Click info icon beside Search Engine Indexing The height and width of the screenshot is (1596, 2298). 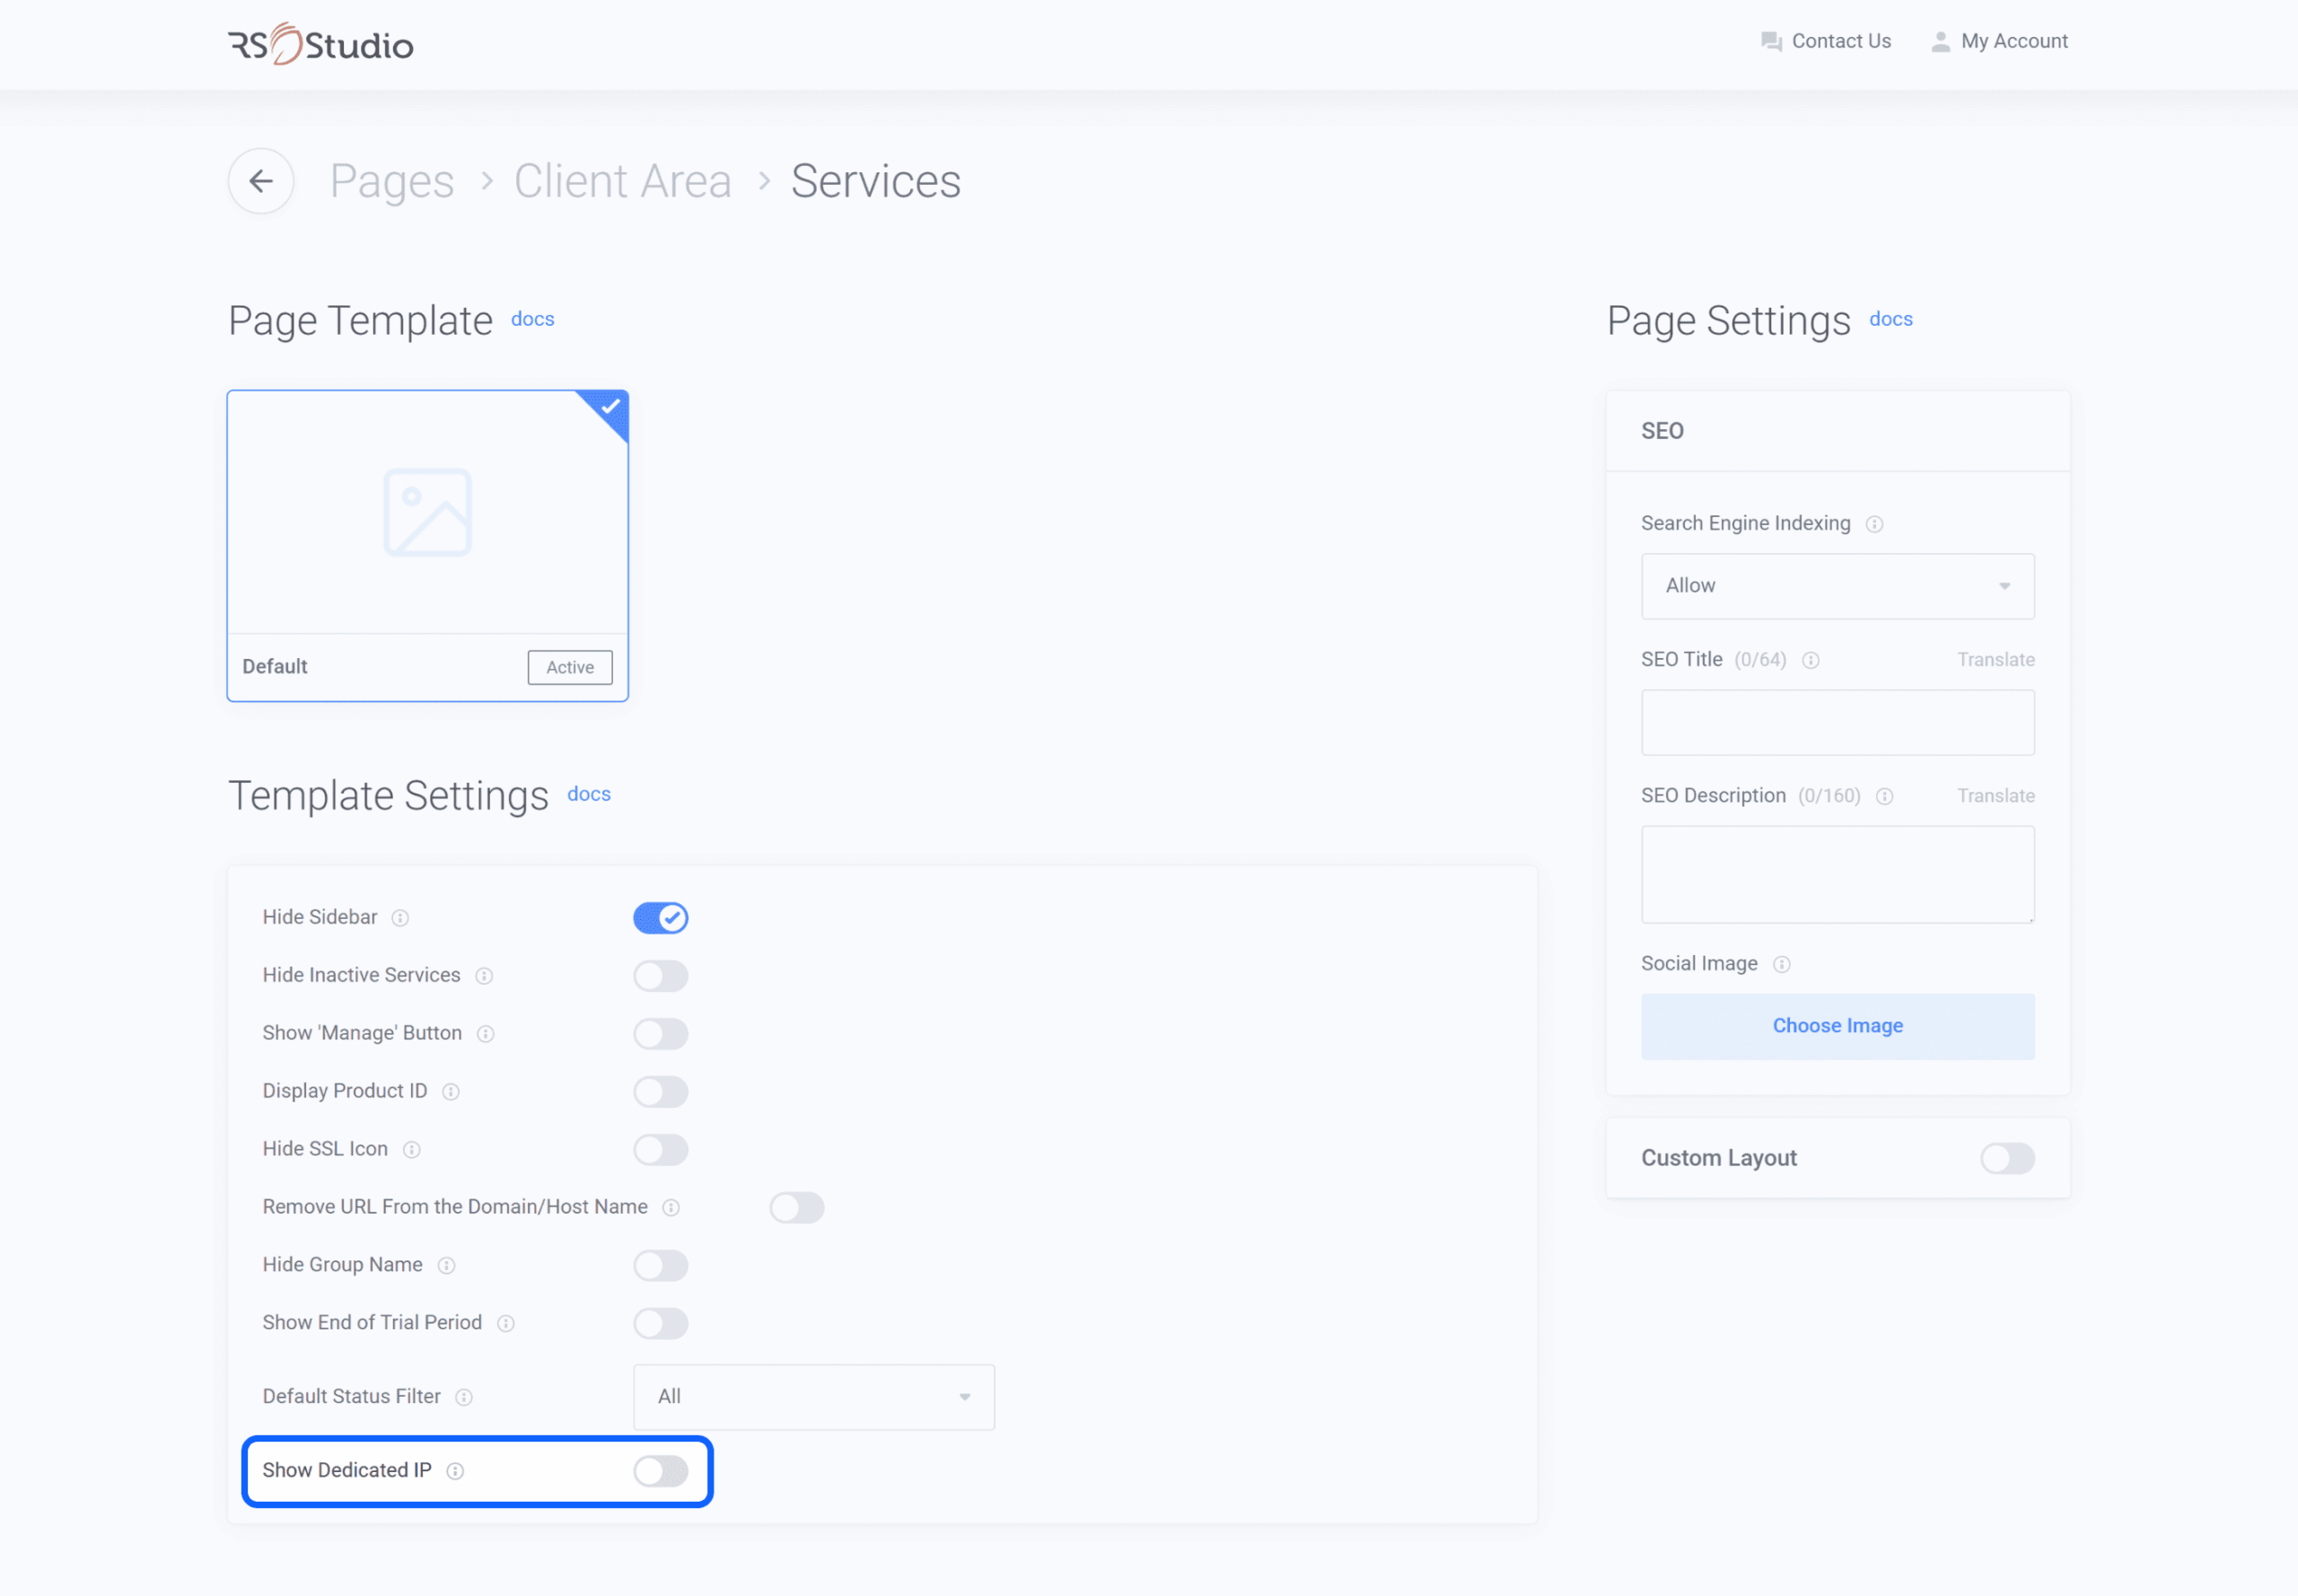[x=1875, y=525]
